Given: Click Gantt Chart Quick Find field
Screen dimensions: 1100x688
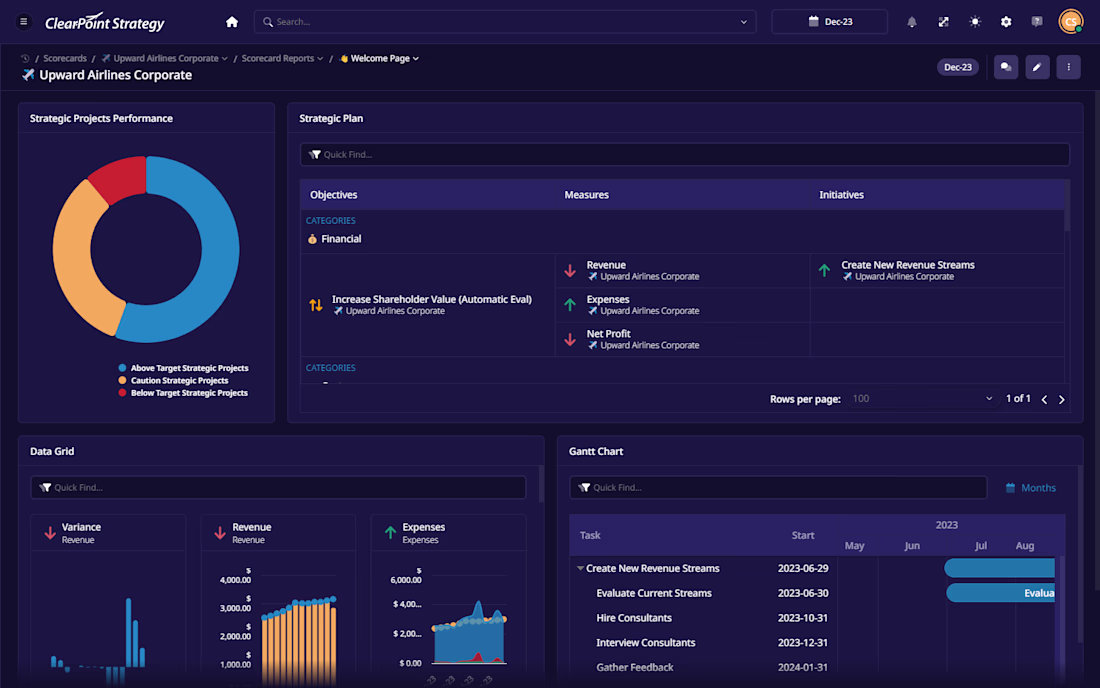Looking at the screenshot, I should click(778, 487).
